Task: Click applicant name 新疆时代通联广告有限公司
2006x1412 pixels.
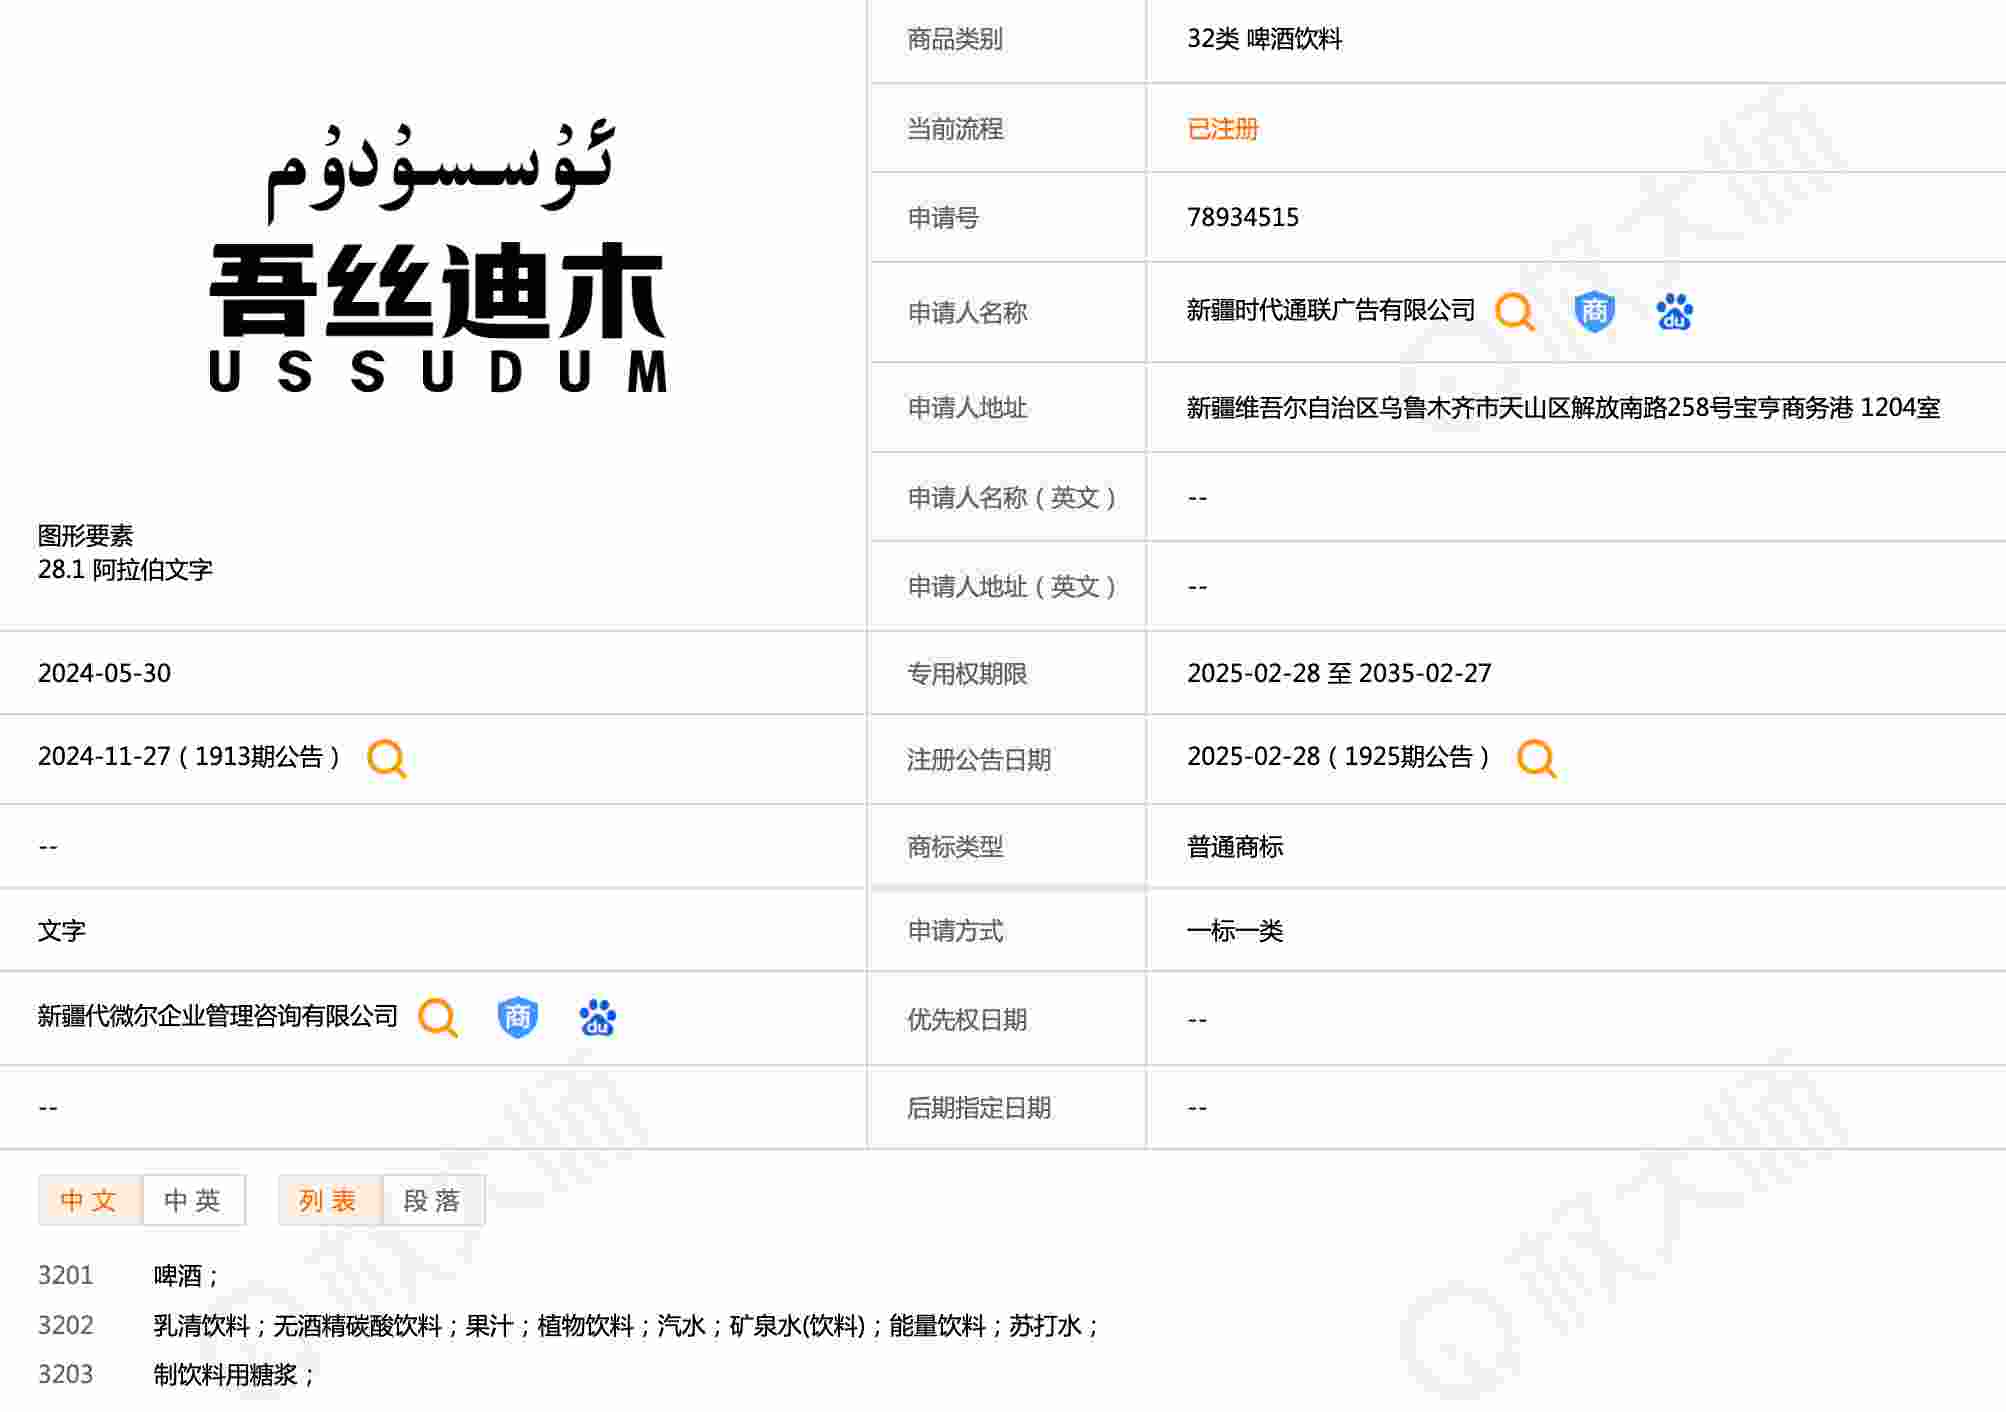Action: [x=1330, y=311]
